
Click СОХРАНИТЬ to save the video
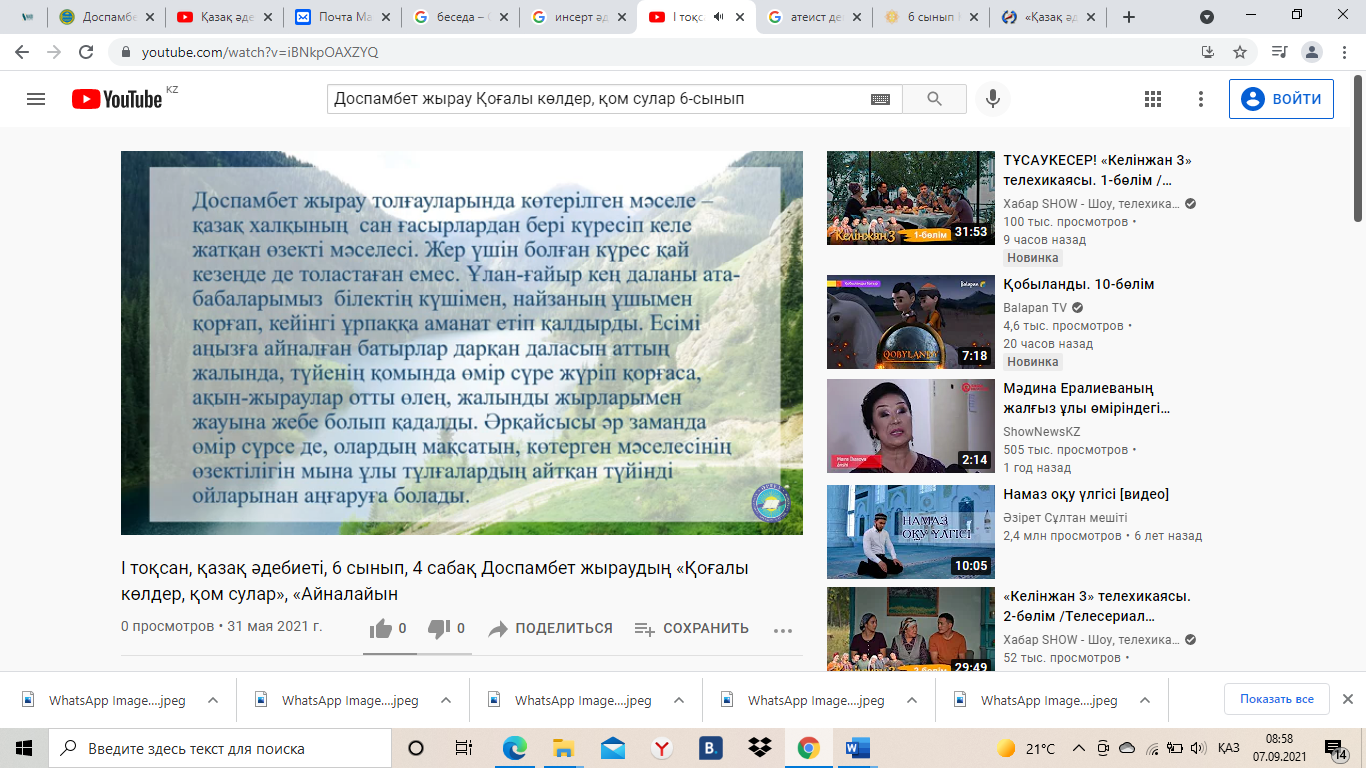point(691,629)
